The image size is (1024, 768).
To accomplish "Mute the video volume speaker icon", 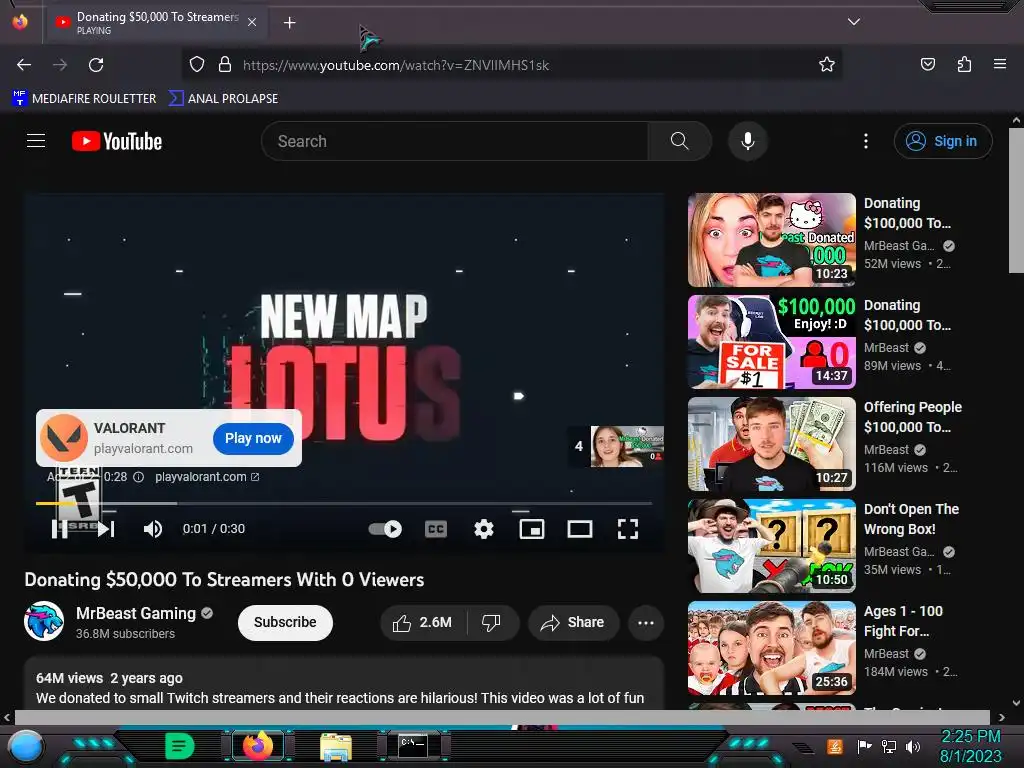I will 153,529.
